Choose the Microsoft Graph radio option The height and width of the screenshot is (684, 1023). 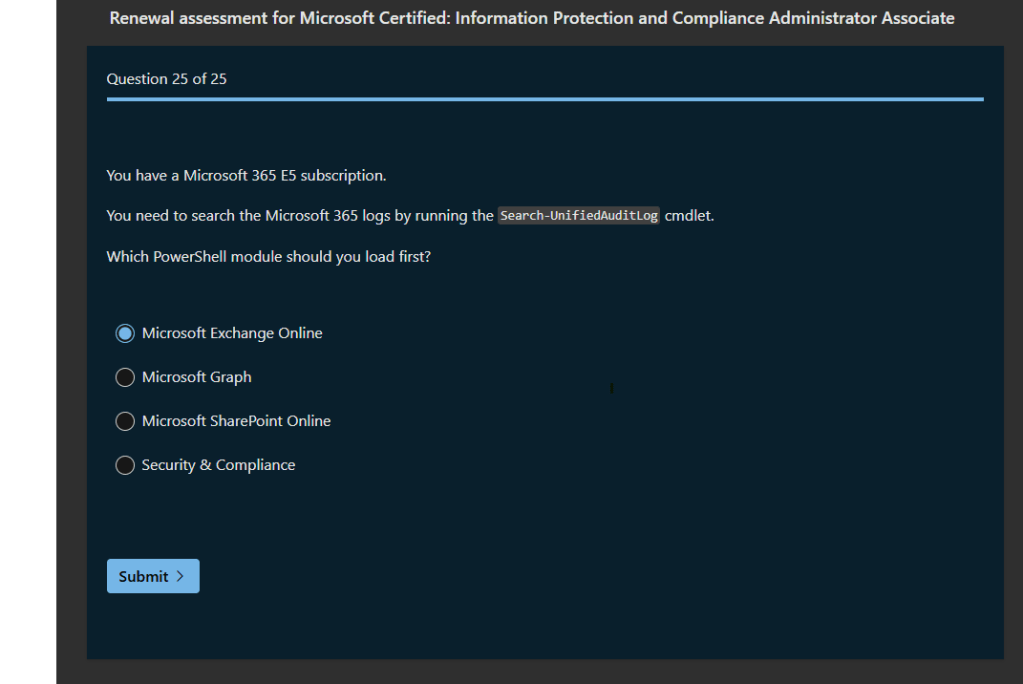(125, 377)
